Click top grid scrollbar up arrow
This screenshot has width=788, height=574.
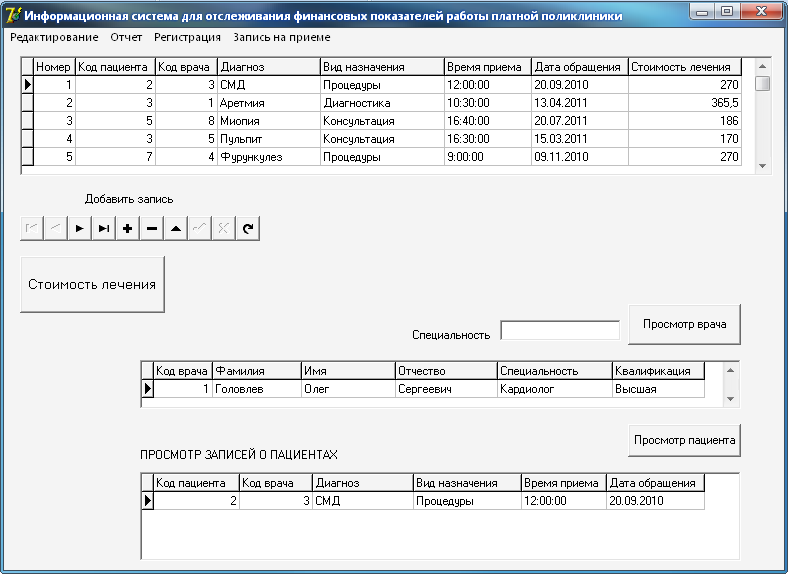(x=762, y=66)
